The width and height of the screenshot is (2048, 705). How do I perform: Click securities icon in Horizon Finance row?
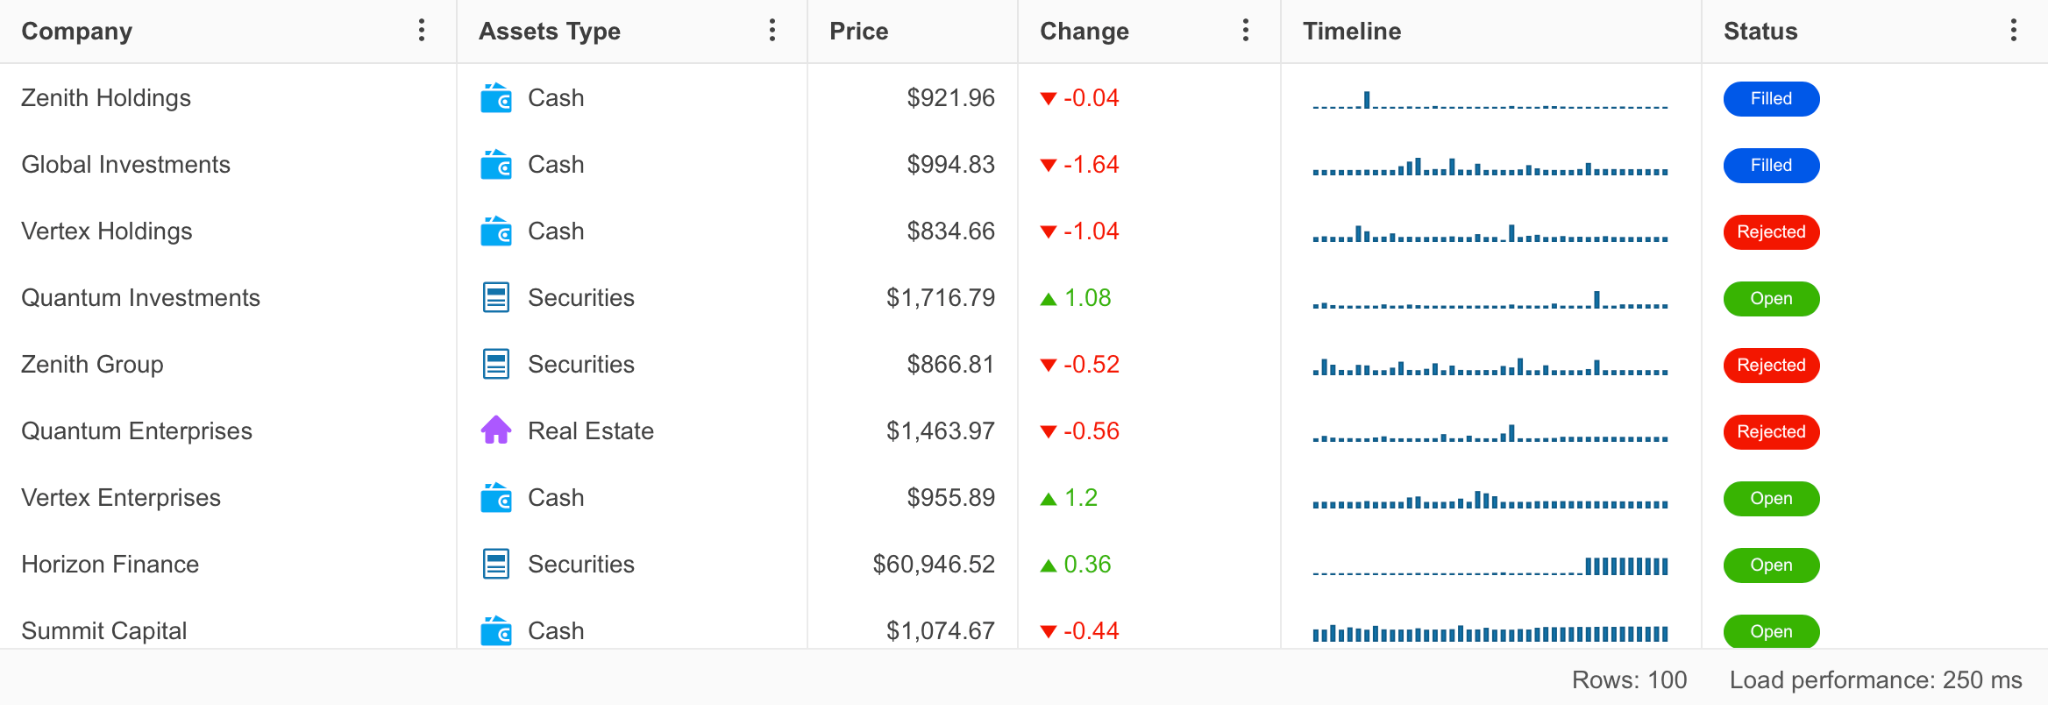(496, 565)
